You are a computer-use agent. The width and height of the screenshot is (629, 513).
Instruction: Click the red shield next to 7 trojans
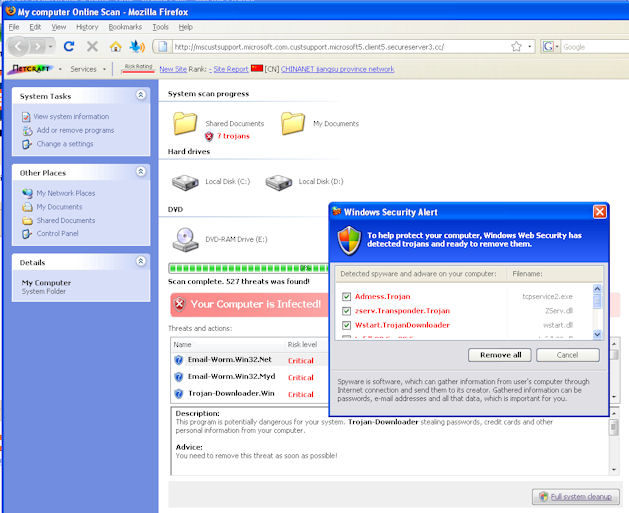point(209,136)
